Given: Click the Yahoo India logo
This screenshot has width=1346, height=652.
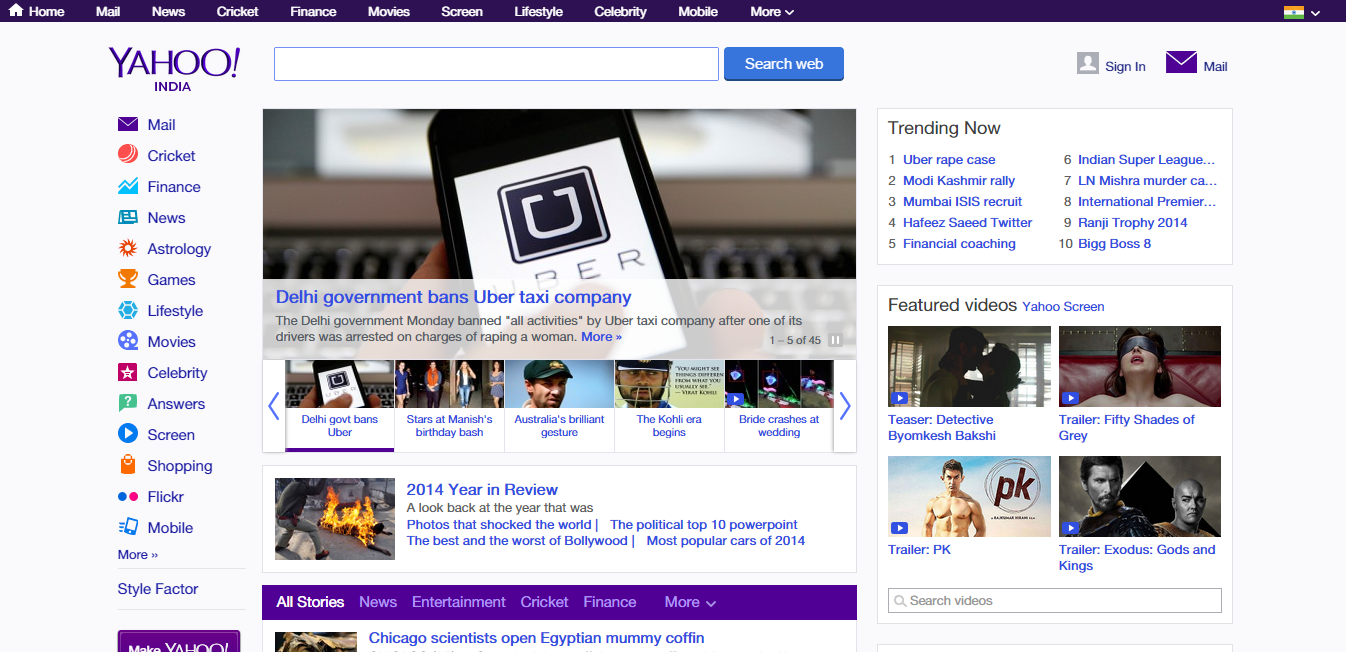Looking at the screenshot, I should 174,68.
